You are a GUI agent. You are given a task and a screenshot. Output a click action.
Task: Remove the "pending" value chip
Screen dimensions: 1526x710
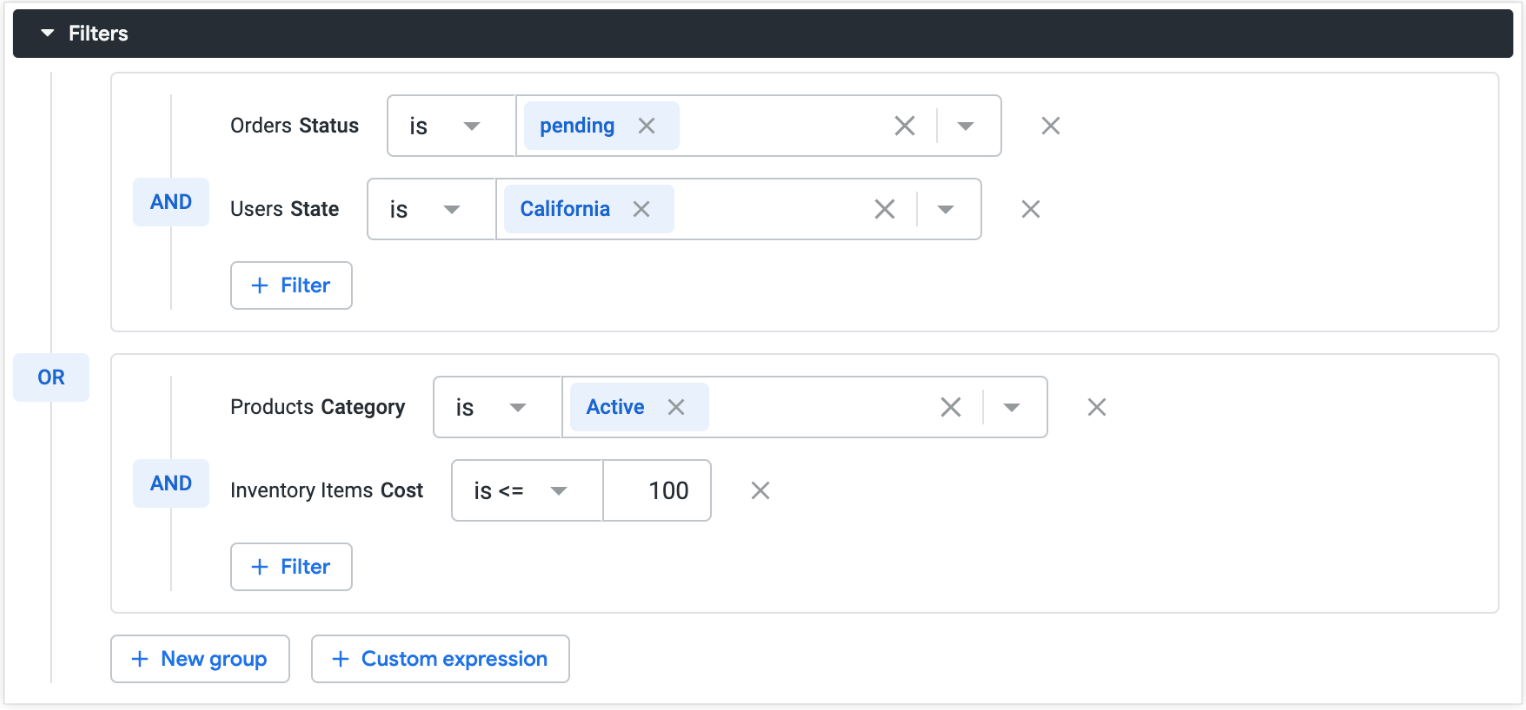coord(646,125)
